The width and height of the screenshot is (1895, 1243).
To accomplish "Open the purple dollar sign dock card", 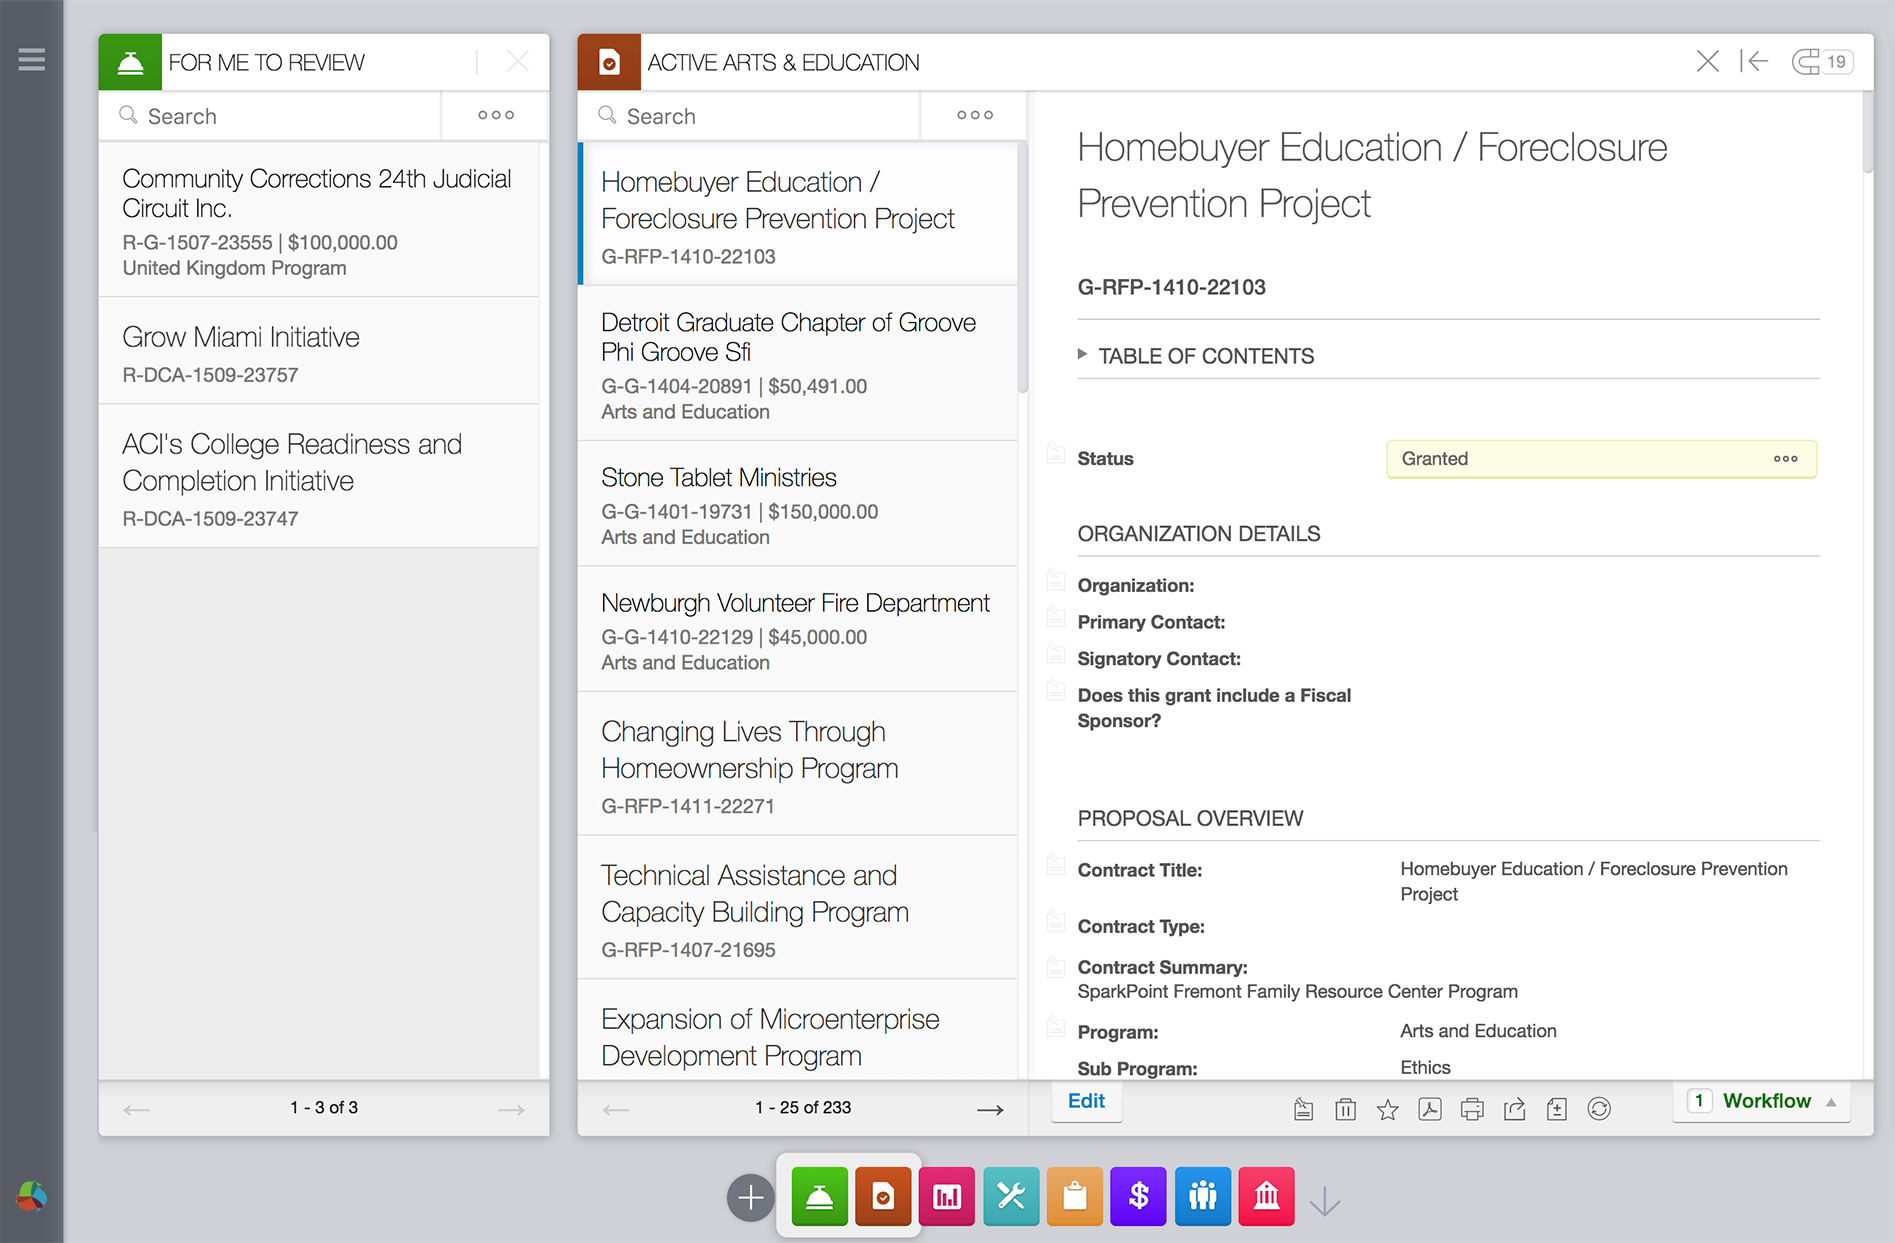I will pos(1138,1196).
